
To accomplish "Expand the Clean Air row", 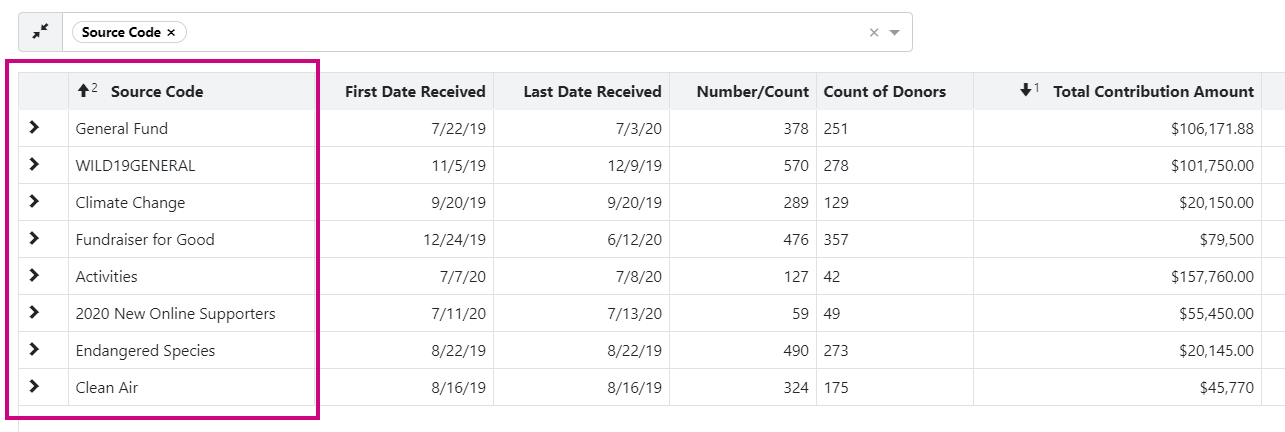I will coord(35,387).
